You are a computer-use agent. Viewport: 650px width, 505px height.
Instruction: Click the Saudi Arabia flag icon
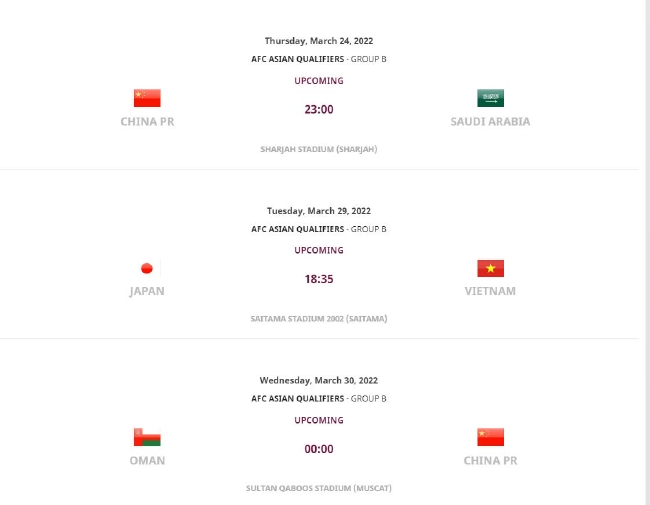click(490, 98)
